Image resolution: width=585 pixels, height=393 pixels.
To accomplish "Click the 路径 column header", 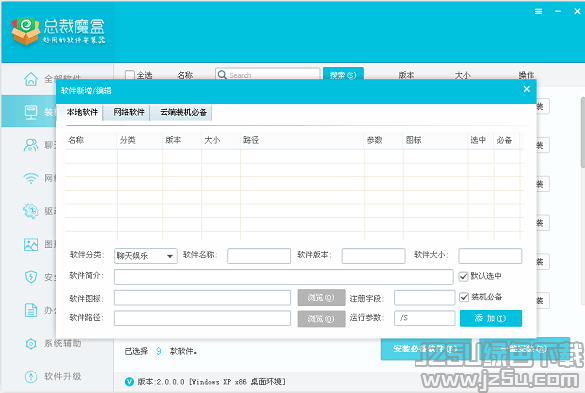I will 302,140.
